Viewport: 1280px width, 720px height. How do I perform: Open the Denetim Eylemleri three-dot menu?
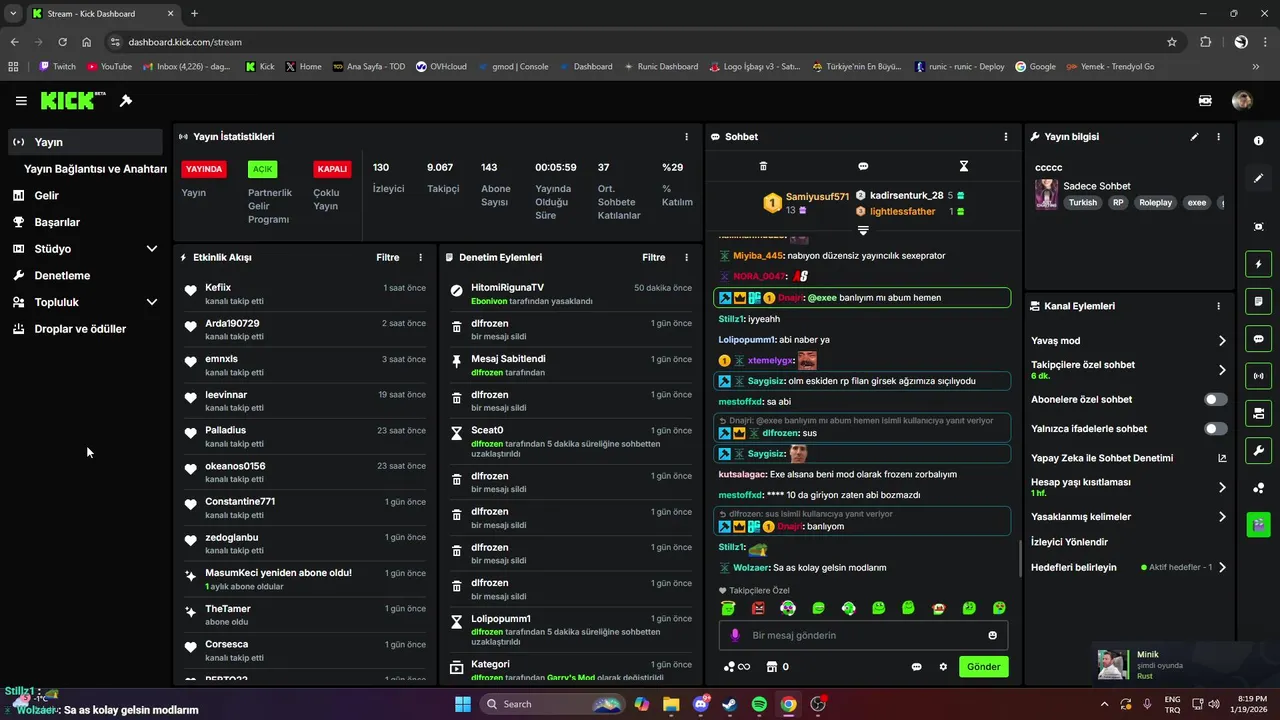(686, 257)
